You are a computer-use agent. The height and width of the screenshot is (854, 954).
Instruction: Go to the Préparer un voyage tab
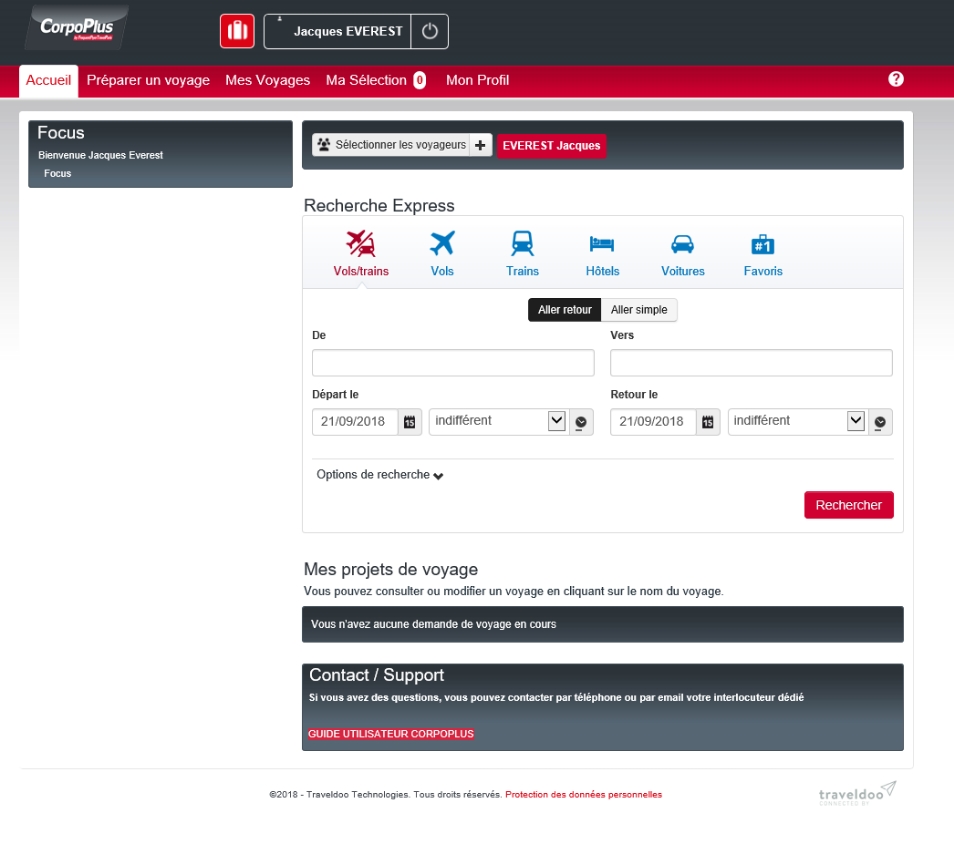click(x=148, y=80)
